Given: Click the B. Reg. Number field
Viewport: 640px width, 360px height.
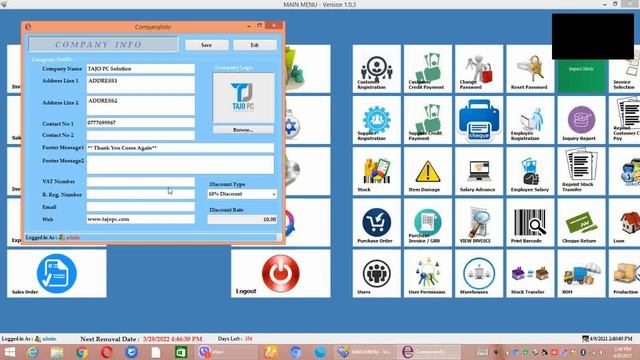Looking at the screenshot, I should click(140, 194).
